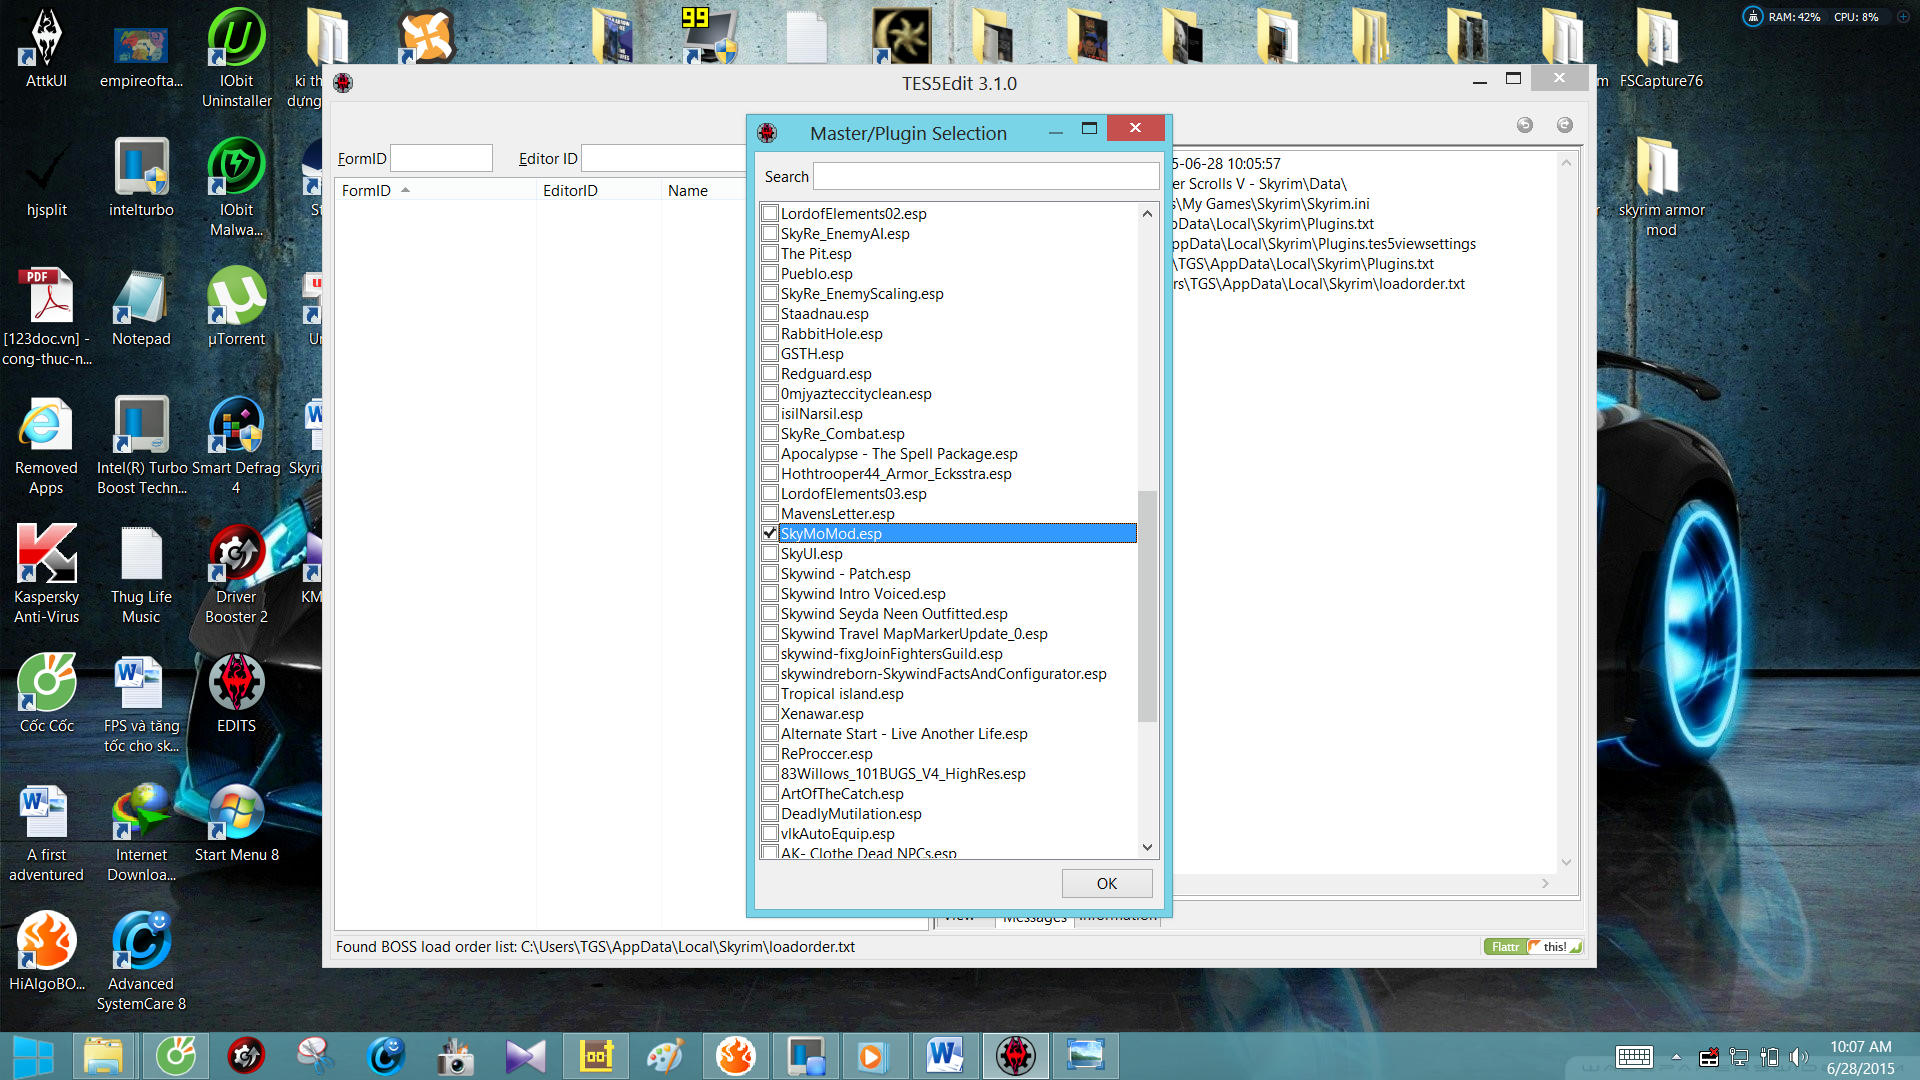1920x1080 pixels.
Task: Tick the The Pit.esp checkbox
Action: point(770,253)
